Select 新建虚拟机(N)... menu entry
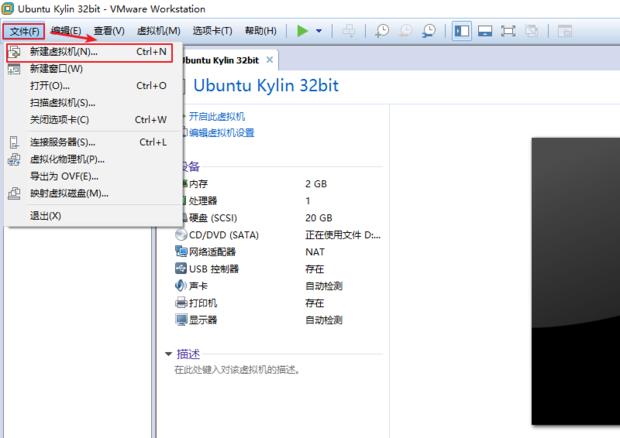Screen dimensions: 620x438 coord(90,52)
